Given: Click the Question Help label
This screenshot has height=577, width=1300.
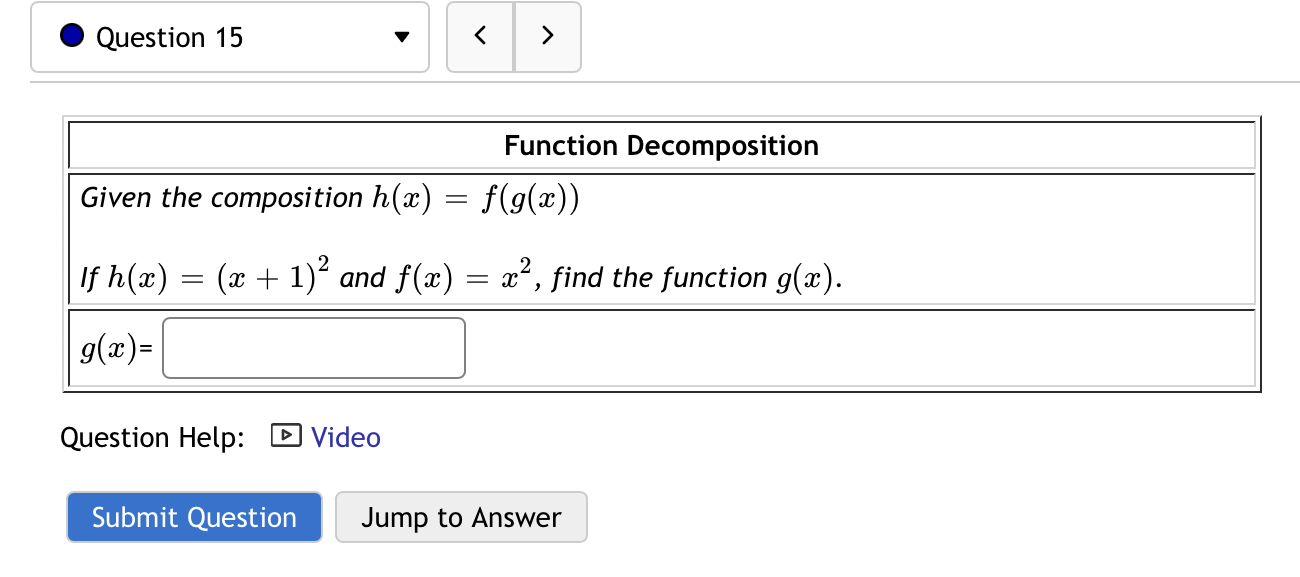Looking at the screenshot, I should tap(152, 437).
